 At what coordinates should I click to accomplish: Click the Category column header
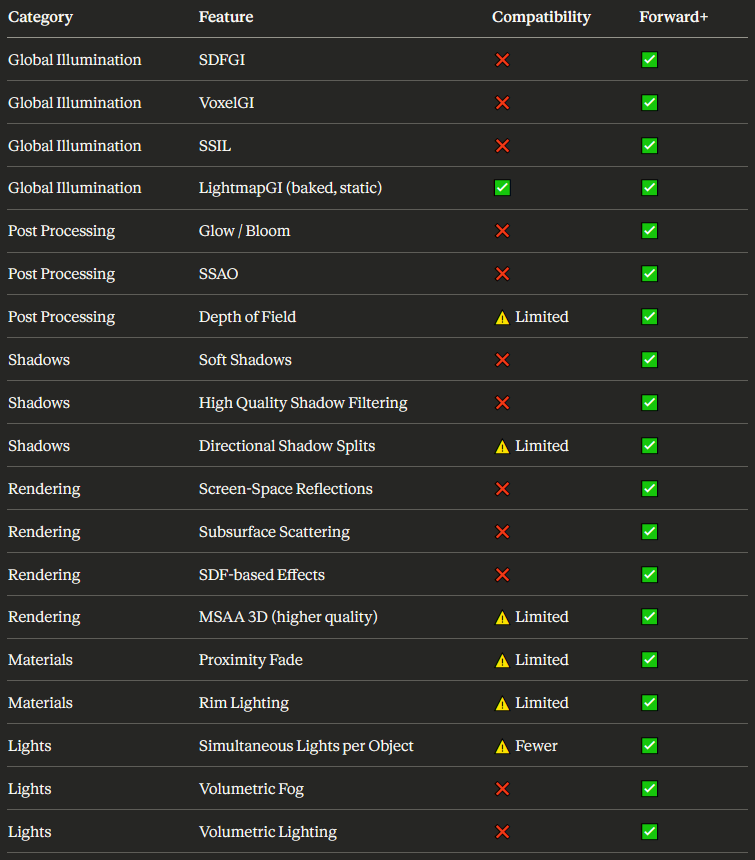coord(40,17)
